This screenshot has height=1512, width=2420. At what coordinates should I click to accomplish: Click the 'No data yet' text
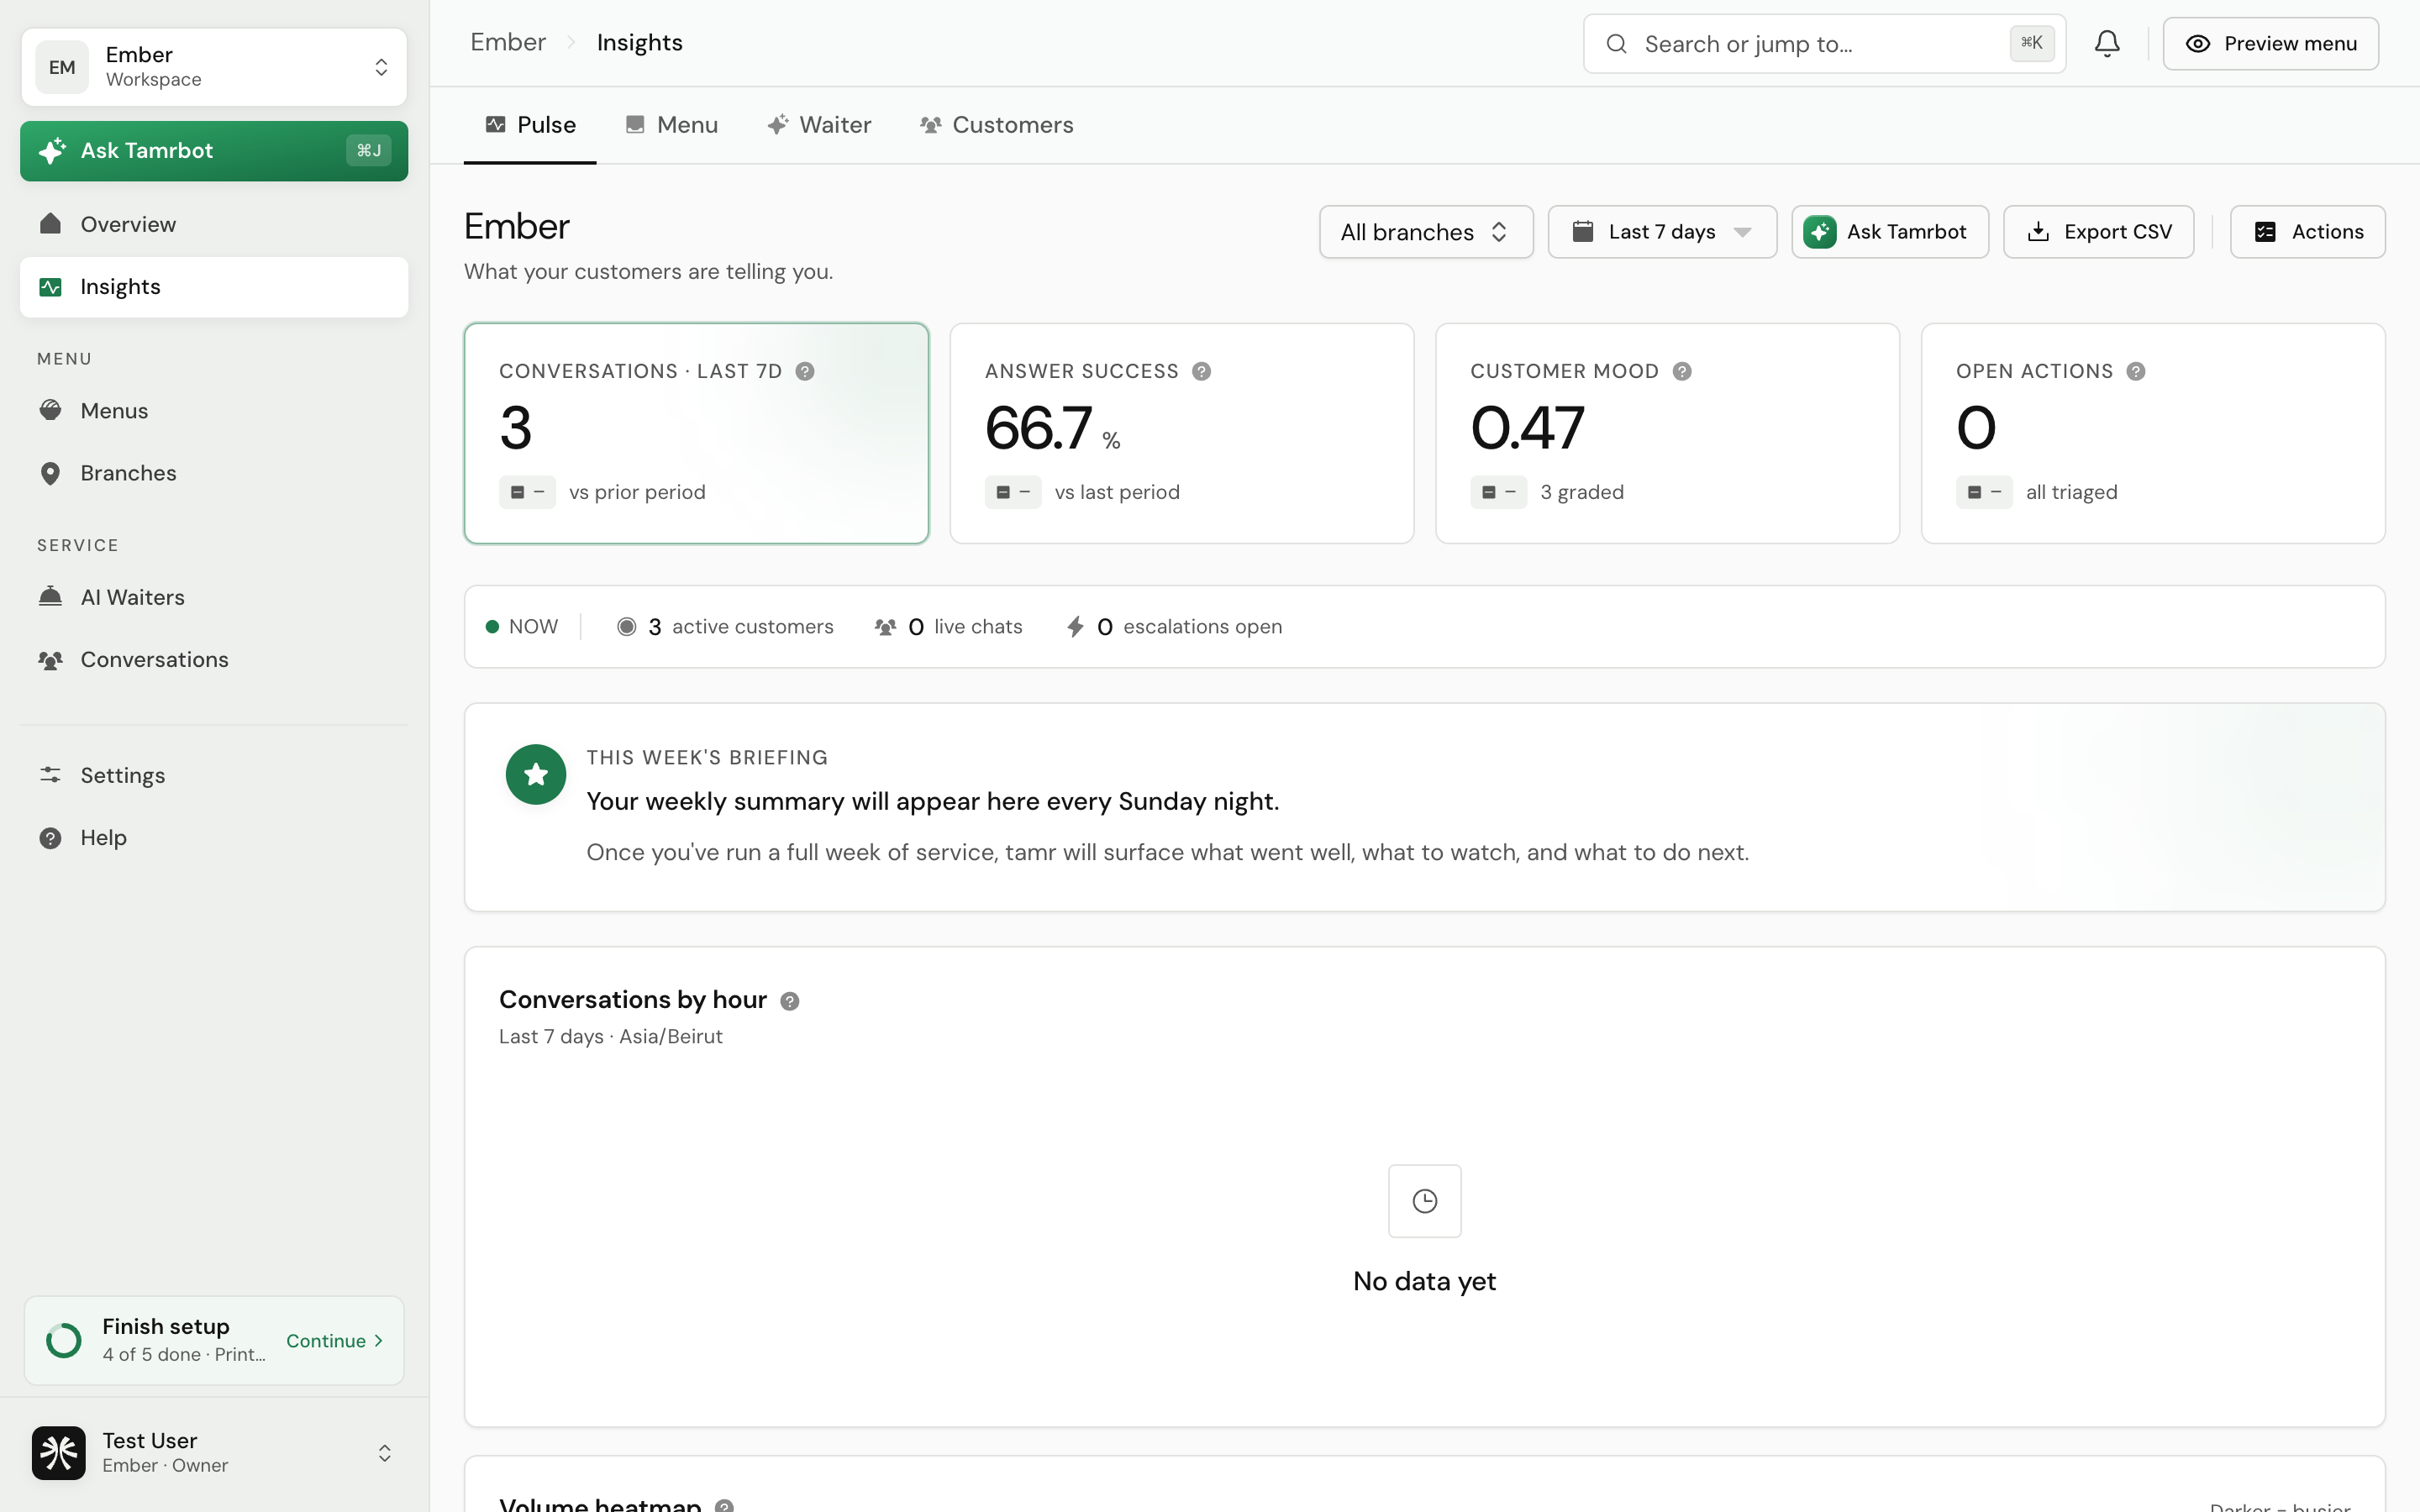[1424, 1281]
